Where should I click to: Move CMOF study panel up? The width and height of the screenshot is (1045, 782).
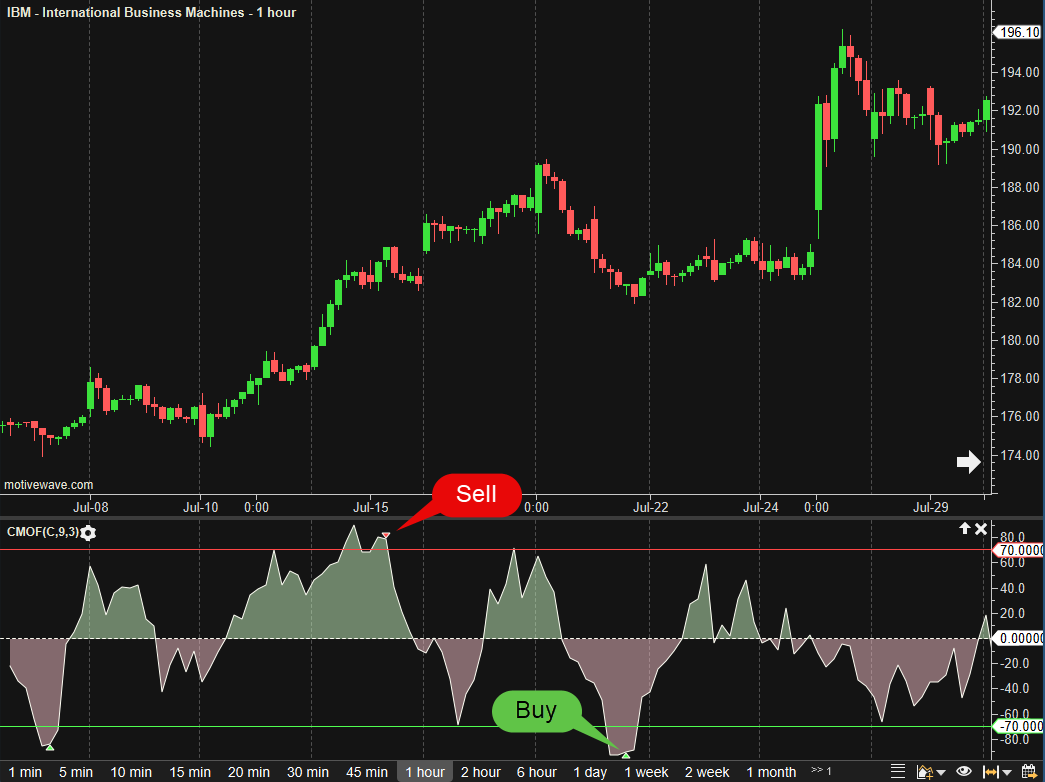(964, 529)
